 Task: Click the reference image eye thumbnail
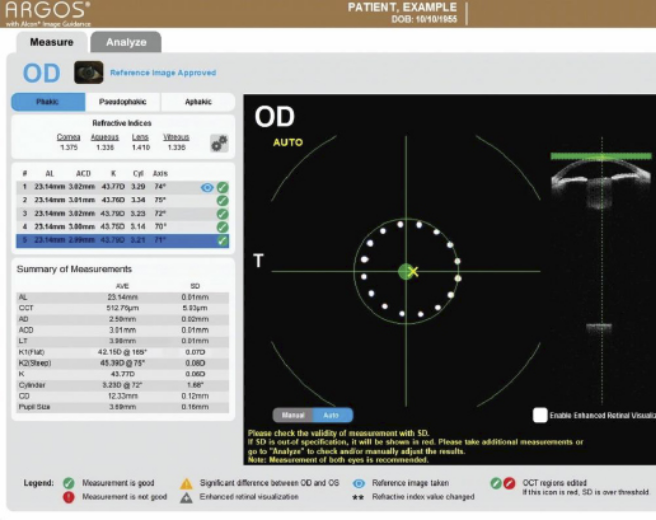click(x=89, y=73)
